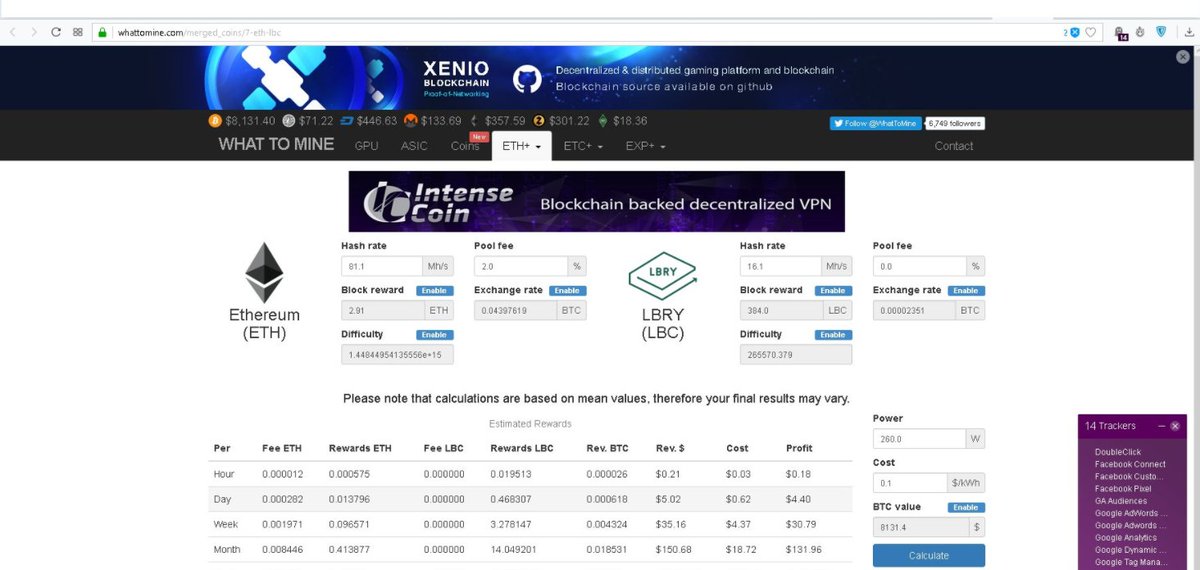
Task: Click the LBC block reward 384.0 field
Action: coord(780,310)
